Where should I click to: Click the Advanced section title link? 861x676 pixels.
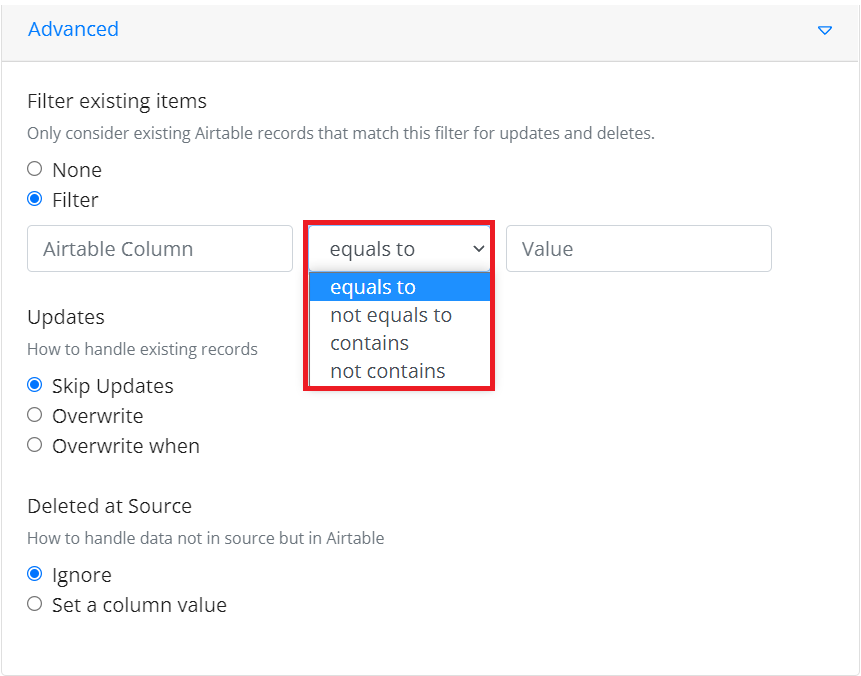[x=73, y=29]
